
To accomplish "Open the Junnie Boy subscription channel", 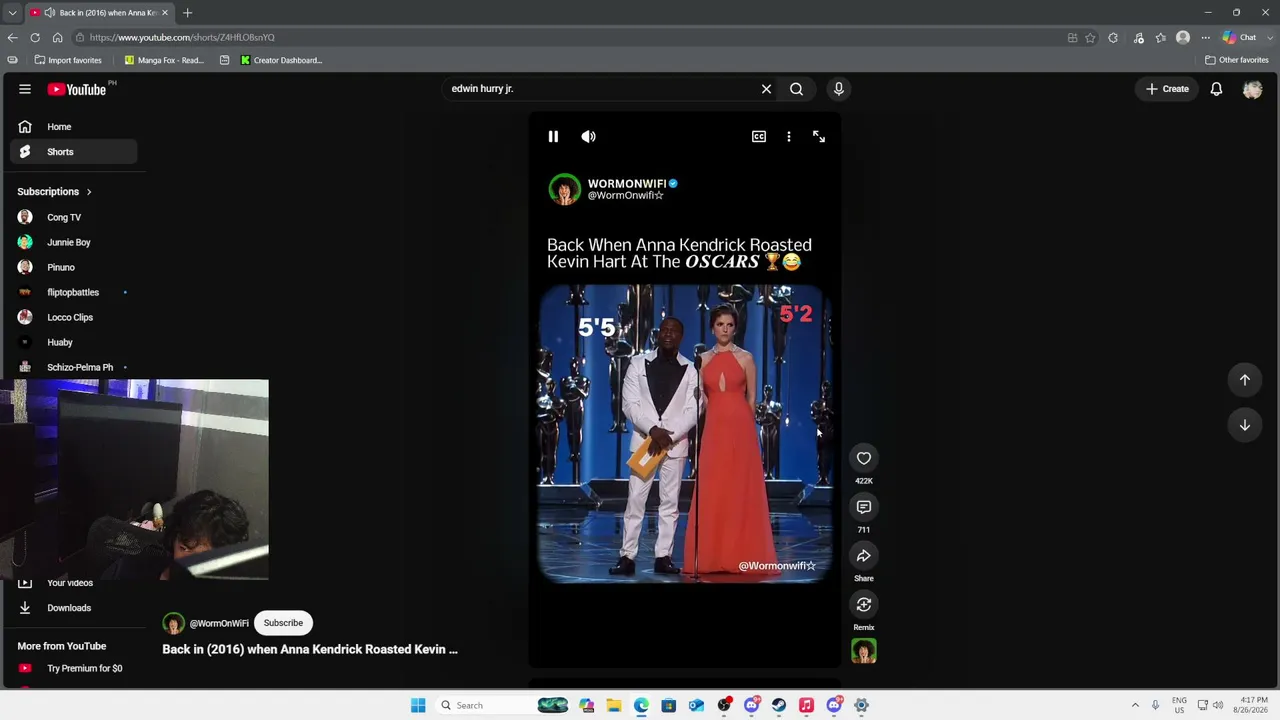I will pyautogui.click(x=74, y=242).
